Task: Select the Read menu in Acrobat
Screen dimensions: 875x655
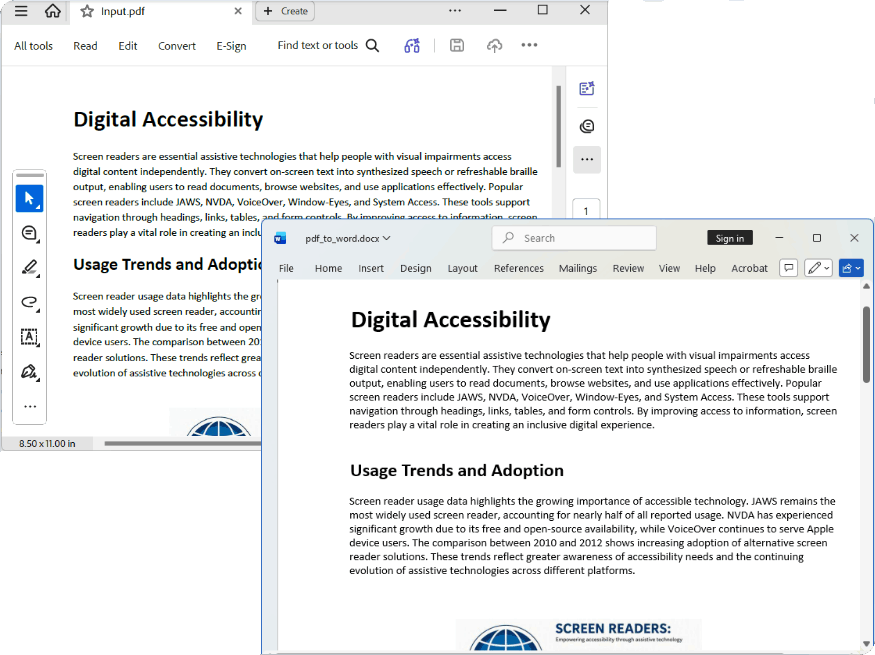Action: [85, 46]
